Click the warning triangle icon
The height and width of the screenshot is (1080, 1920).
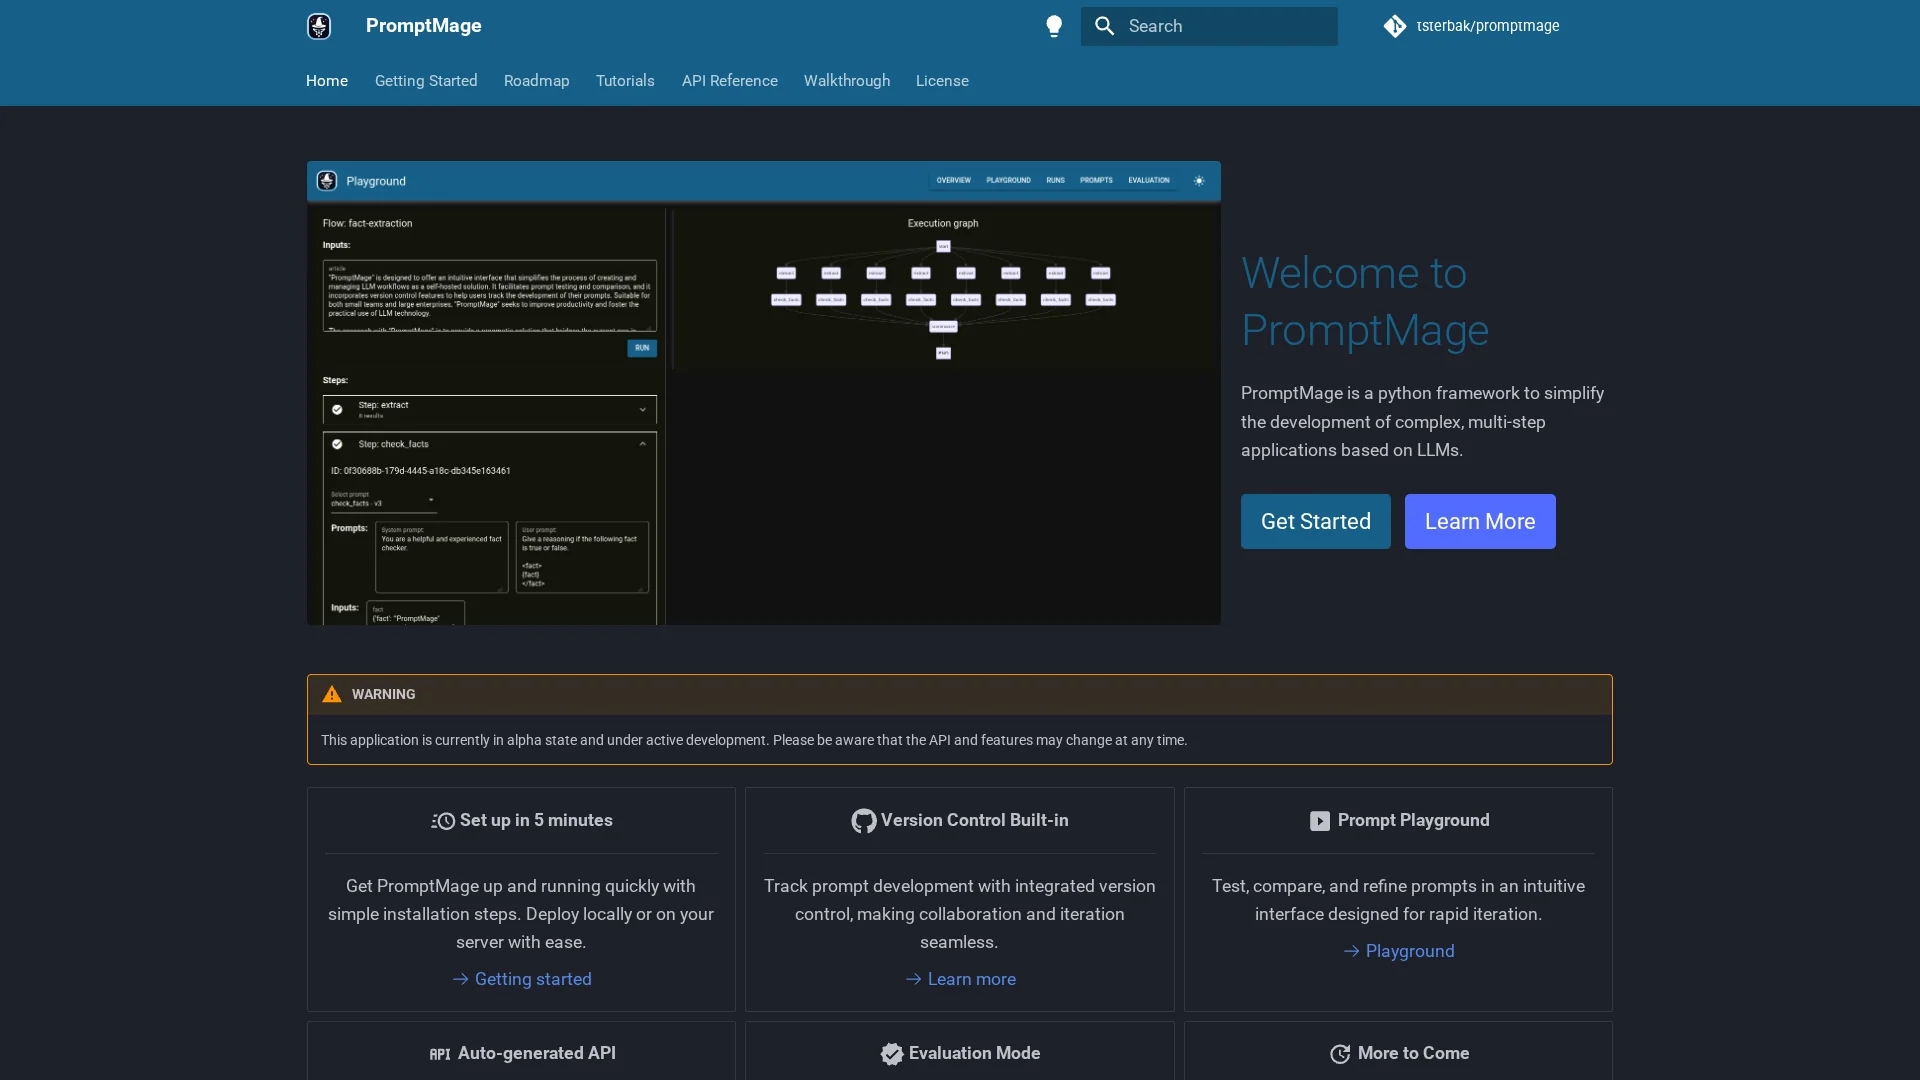(332, 694)
